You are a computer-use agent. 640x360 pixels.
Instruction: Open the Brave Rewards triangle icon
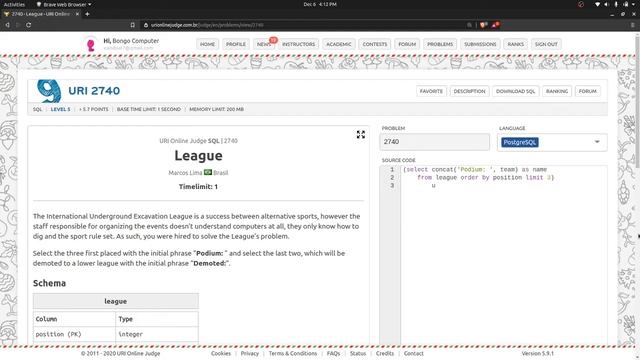[495, 25]
